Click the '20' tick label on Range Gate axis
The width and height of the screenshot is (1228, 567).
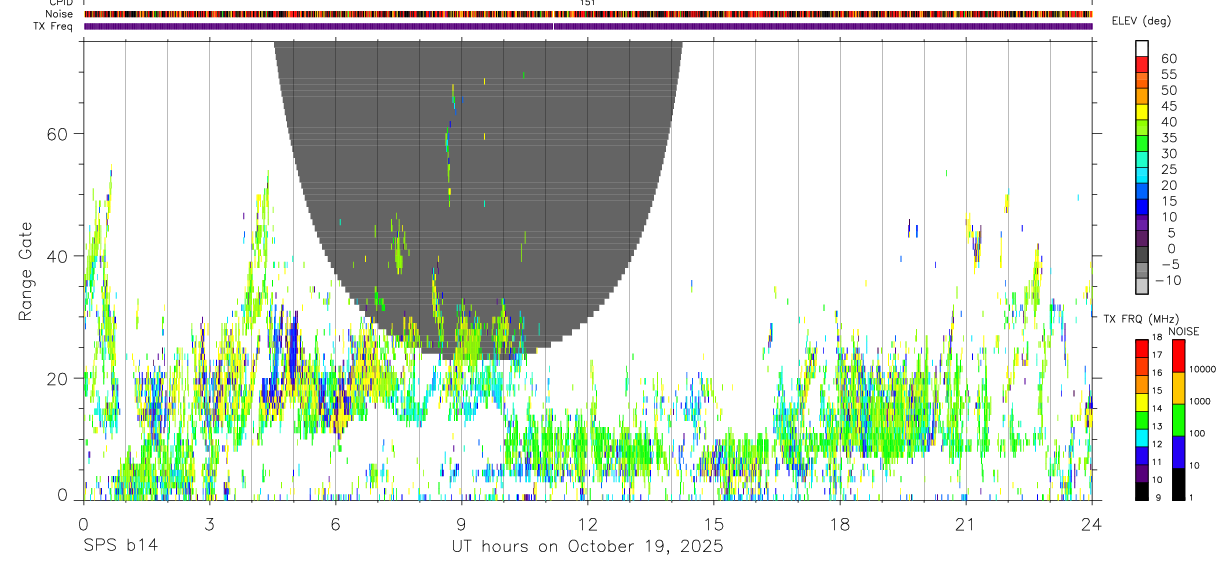coord(56,378)
